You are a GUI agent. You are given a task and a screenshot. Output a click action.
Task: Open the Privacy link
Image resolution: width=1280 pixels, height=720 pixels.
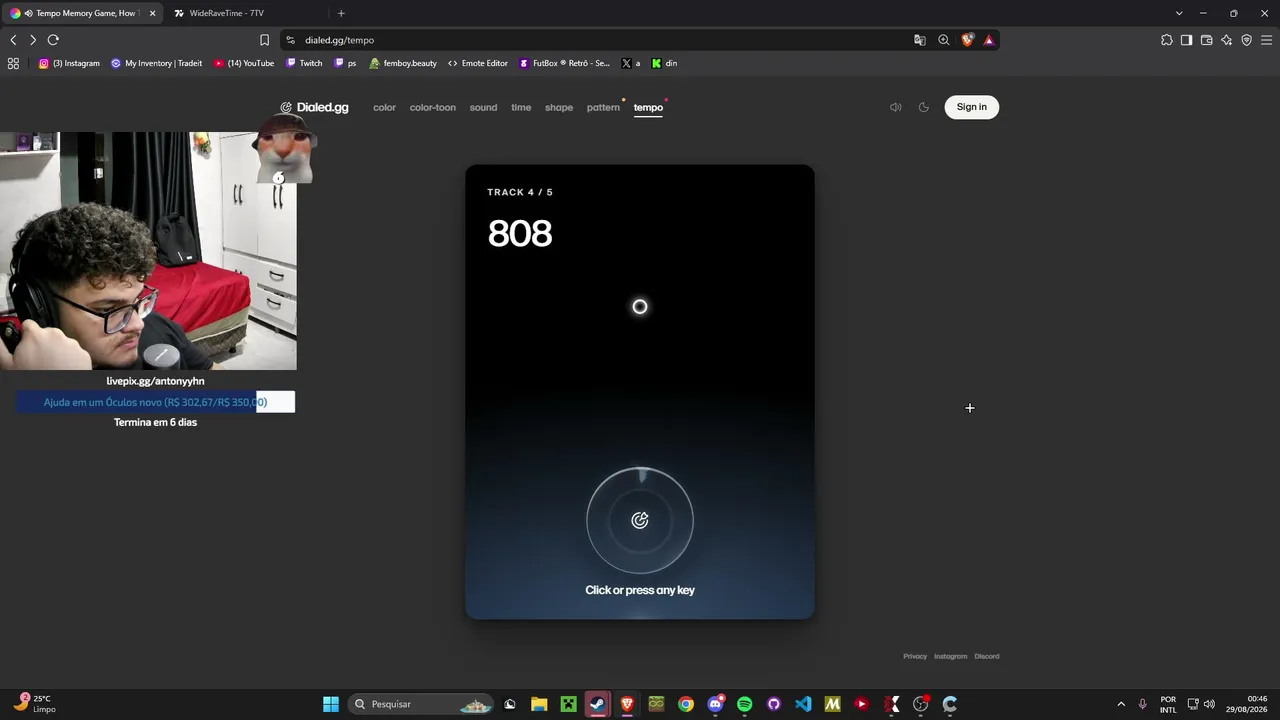click(x=915, y=656)
